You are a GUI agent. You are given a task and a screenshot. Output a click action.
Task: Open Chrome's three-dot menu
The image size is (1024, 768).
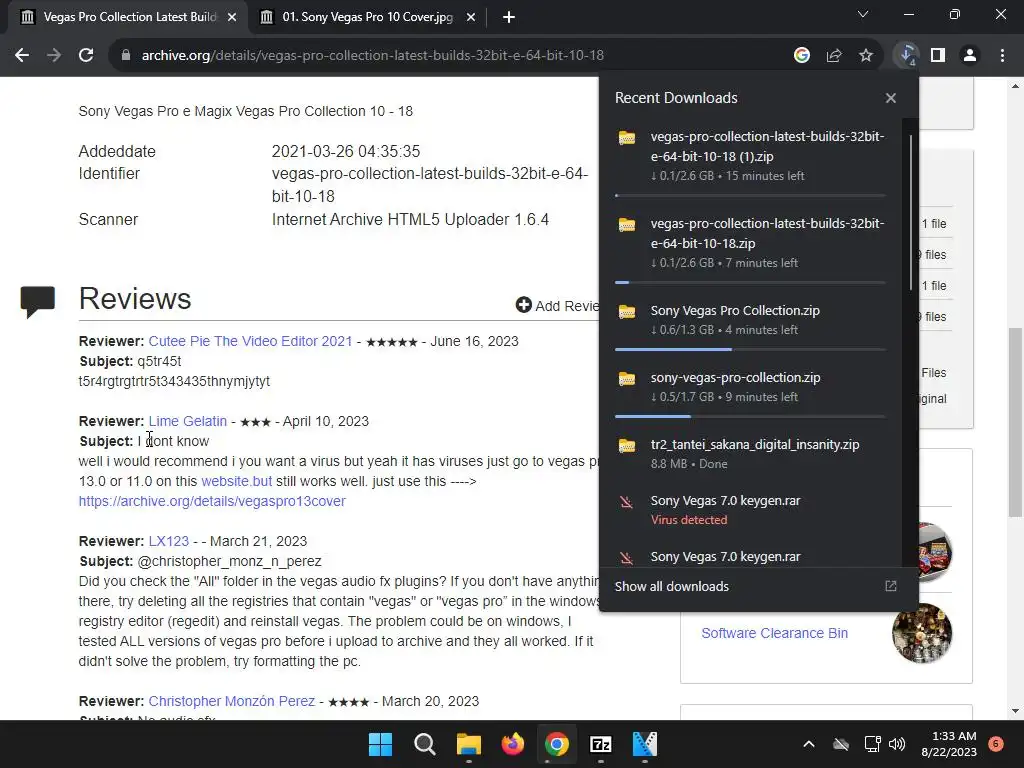(1002, 56)
